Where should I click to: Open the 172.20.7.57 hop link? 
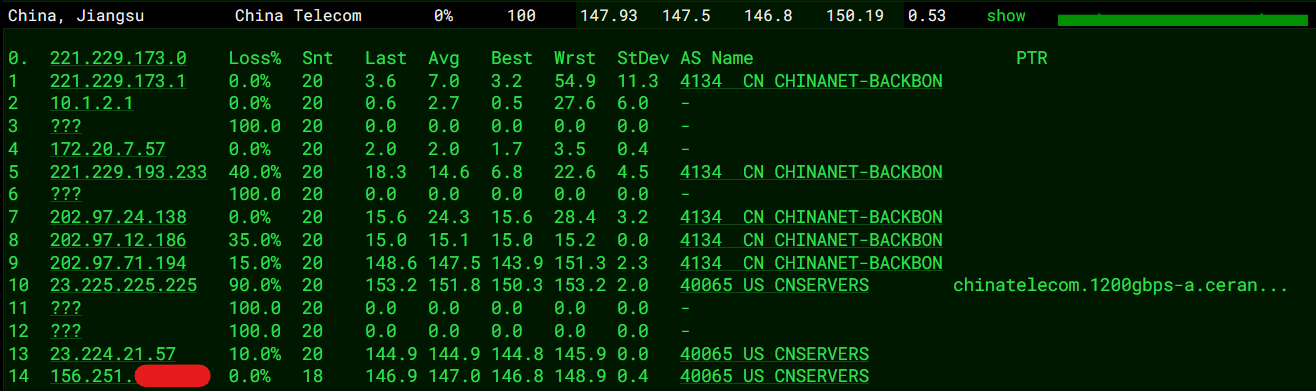pos(108,150)
